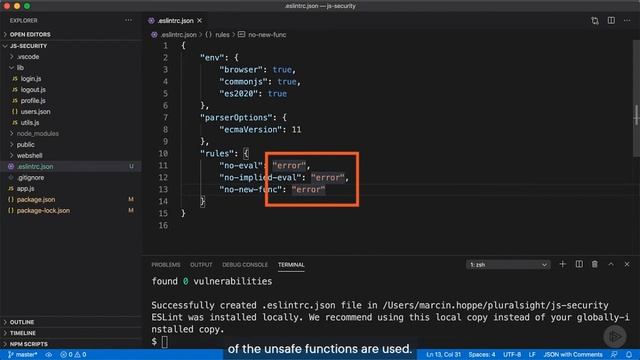Create a new terminal with plus icon
Image resolution: width=640 pixels, height=360 pixels.
point(562,264)
